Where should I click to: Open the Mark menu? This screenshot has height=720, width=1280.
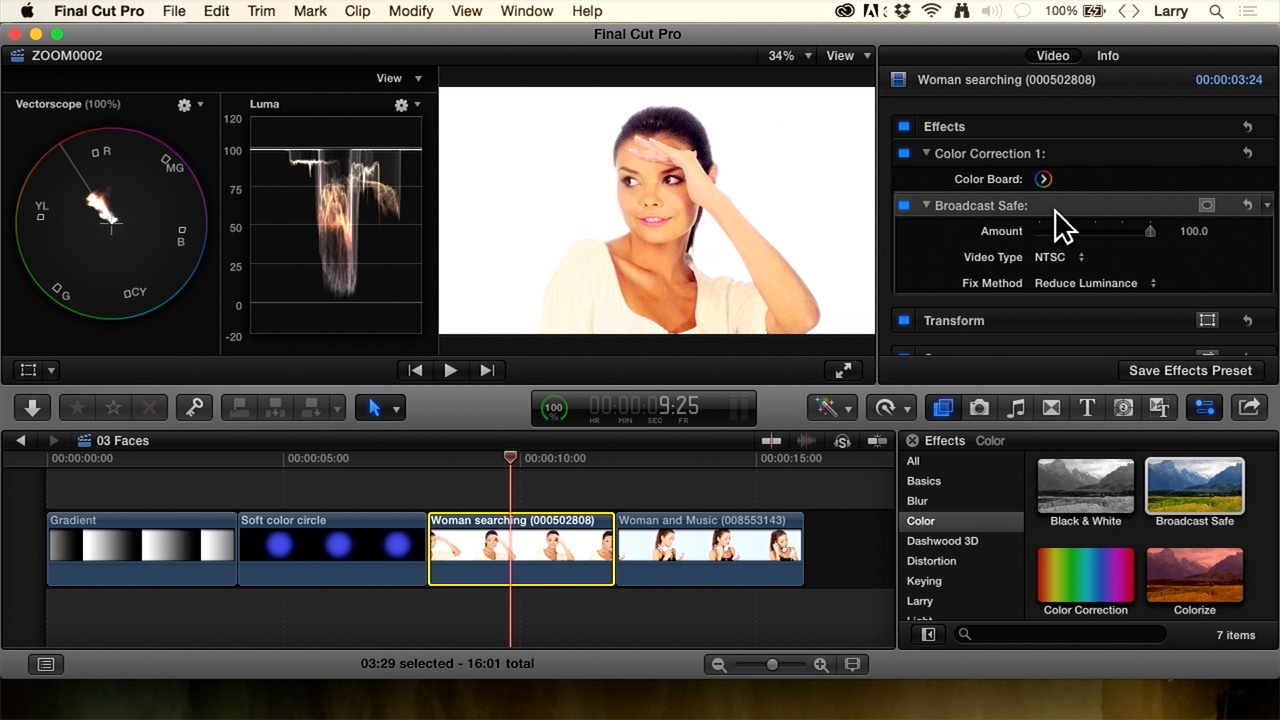click(310, 11)
